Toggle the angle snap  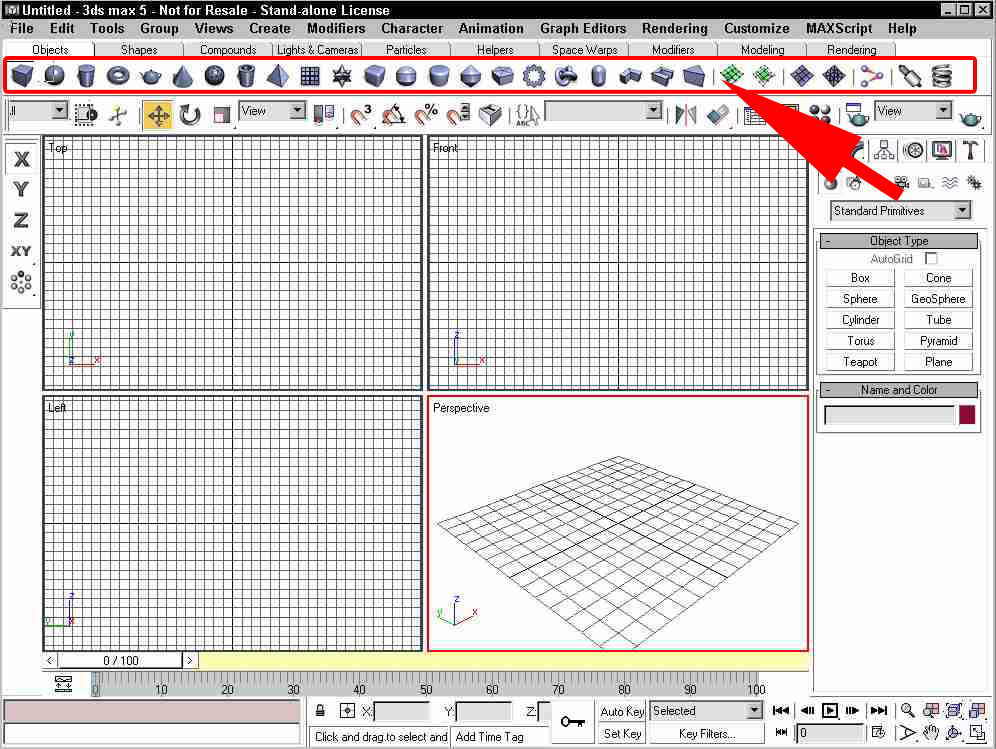pyautogui.click(x=393, y=115)
